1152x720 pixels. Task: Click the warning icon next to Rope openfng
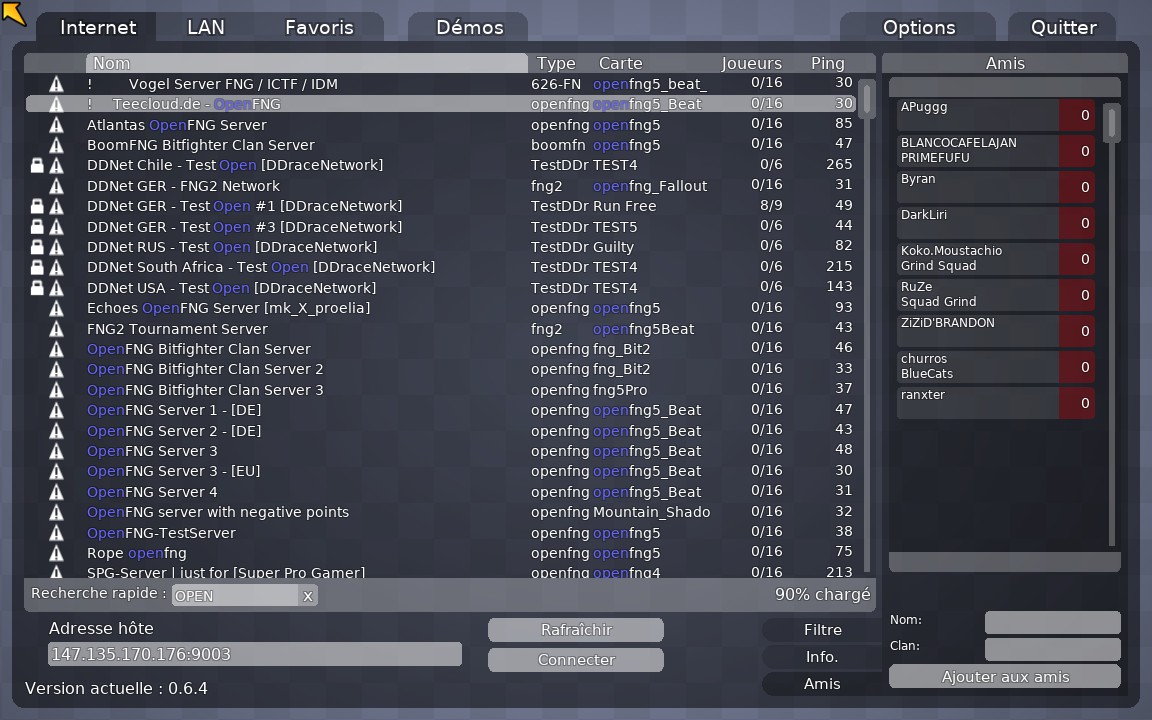(56, 553)
